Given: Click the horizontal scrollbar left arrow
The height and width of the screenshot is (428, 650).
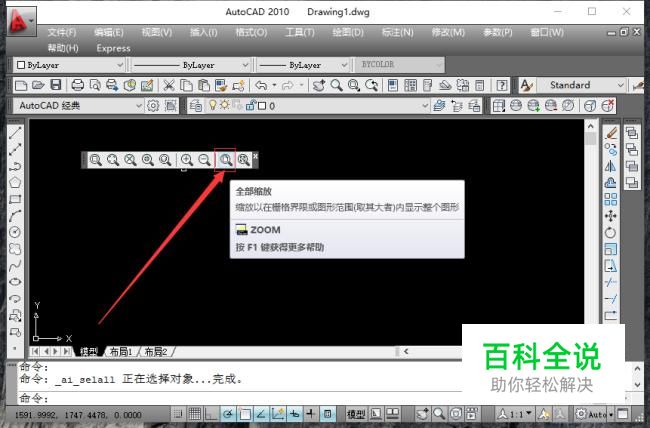Looking at the screenshot, I should pos(406,351).
